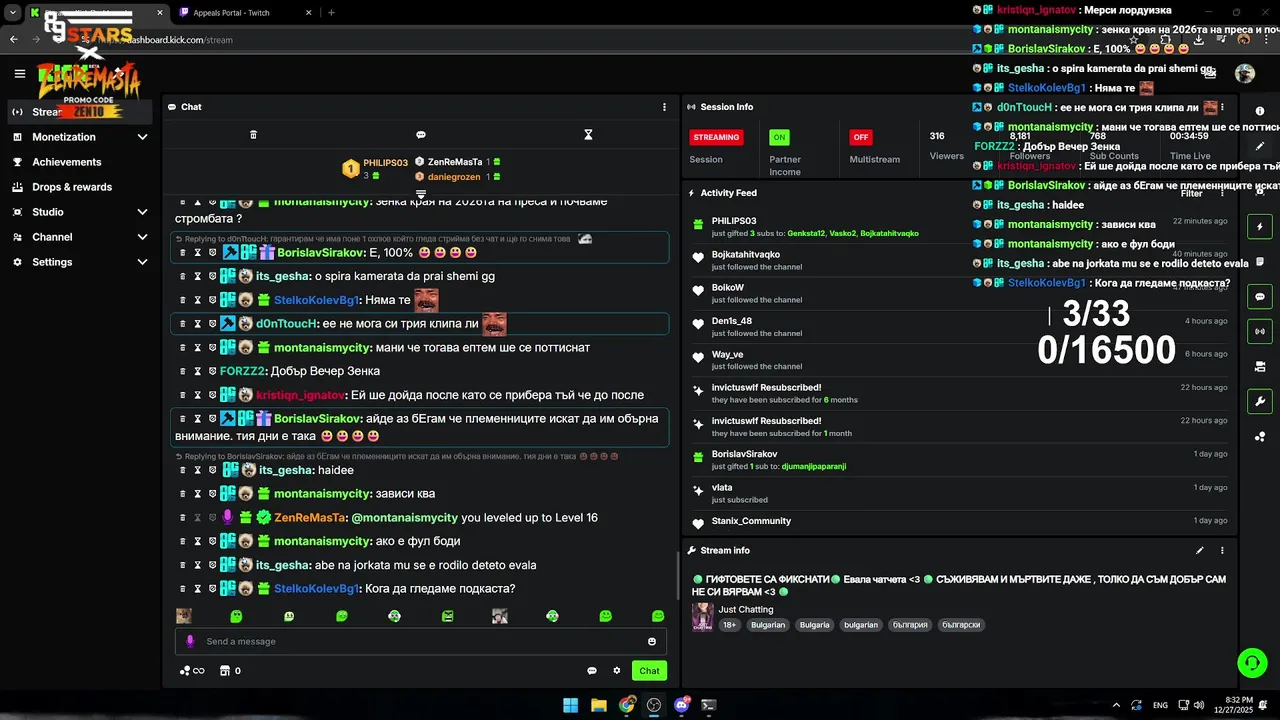Expand the Settings sidebar section
The image size is (1280, 720).
142,262
